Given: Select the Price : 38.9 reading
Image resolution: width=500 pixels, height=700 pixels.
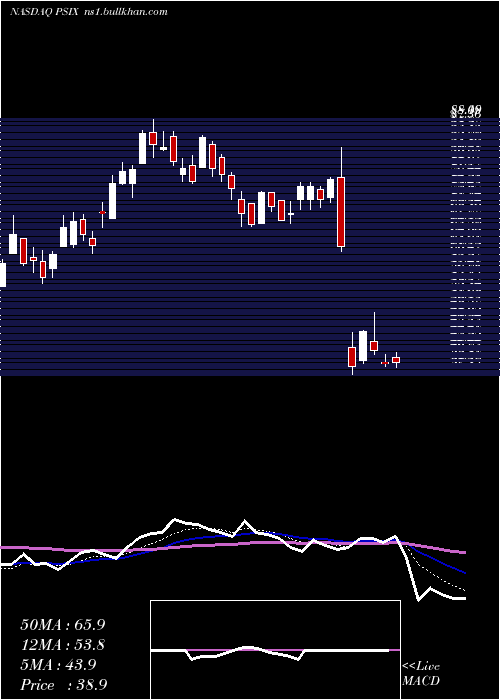Looking at the screenshot, I should click(x=63, y=685).
